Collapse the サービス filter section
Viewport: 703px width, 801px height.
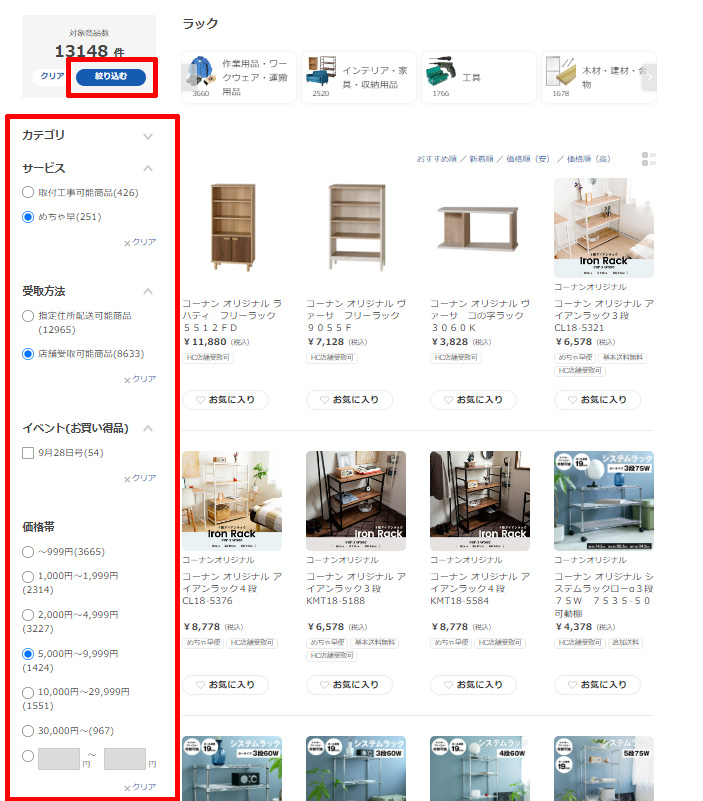click(148, 168)
